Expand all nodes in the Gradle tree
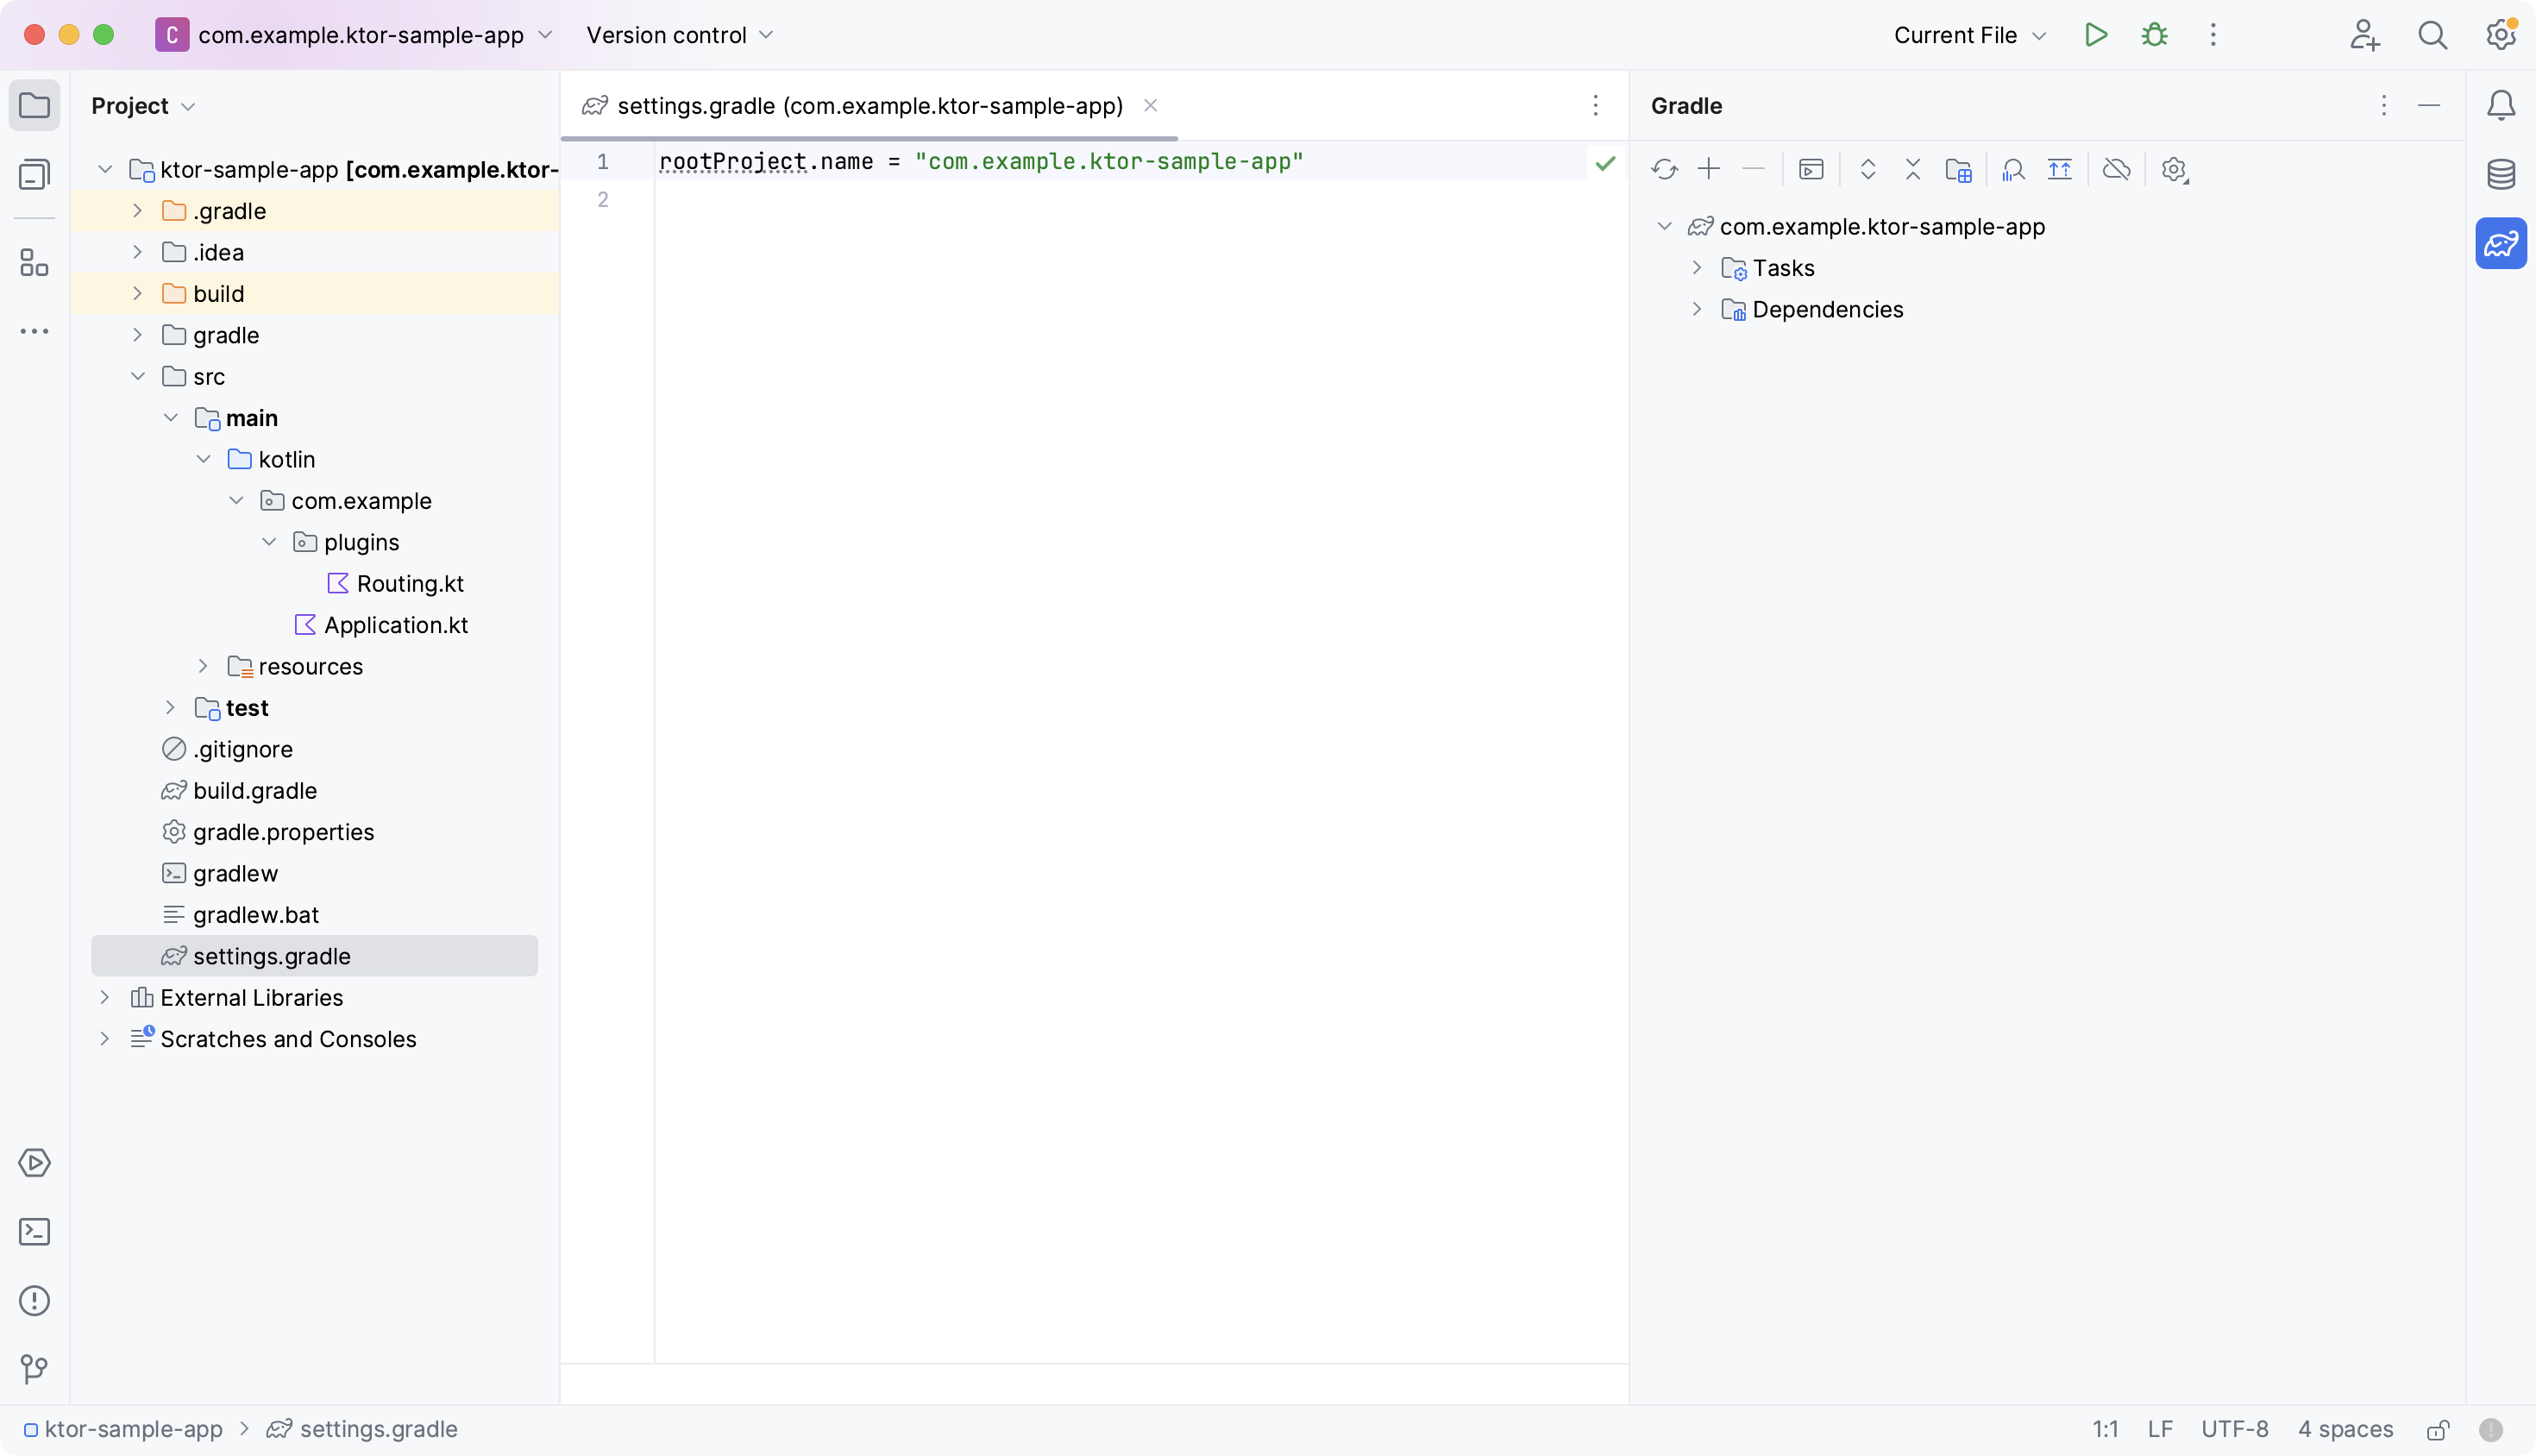 coord(1868,169)
